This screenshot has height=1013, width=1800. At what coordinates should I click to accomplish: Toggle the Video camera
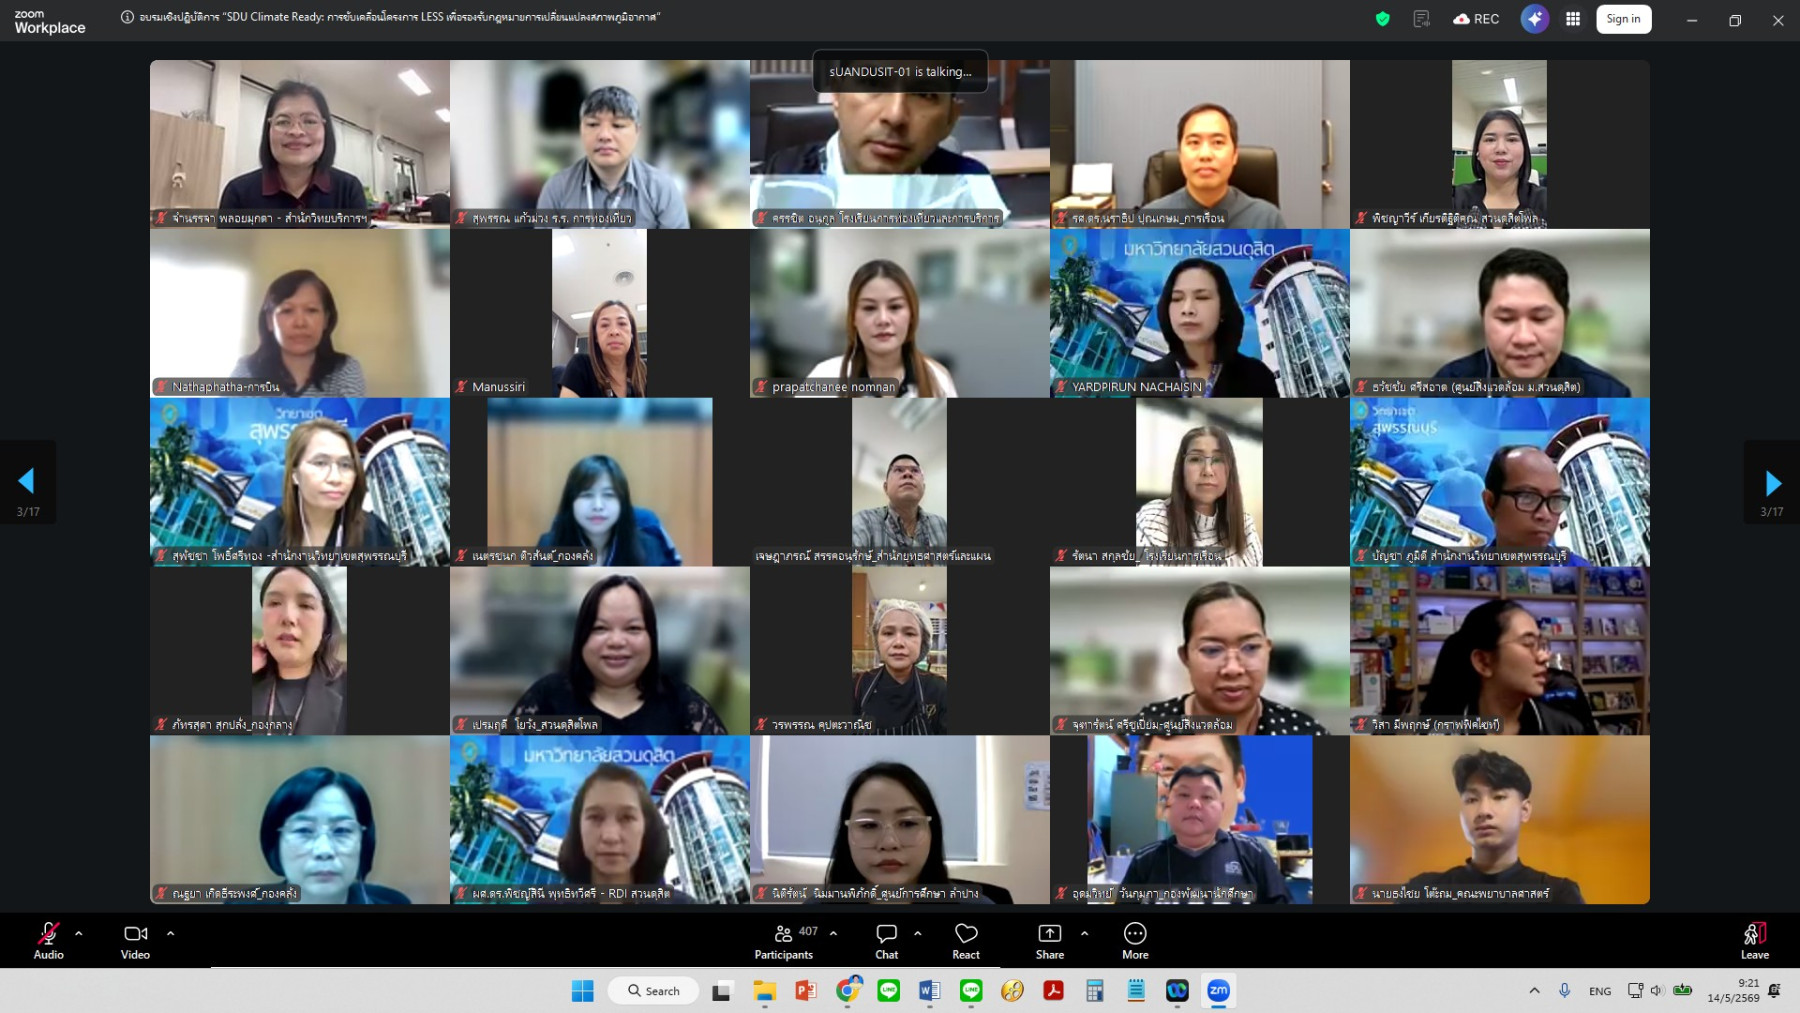click(135, 941)
